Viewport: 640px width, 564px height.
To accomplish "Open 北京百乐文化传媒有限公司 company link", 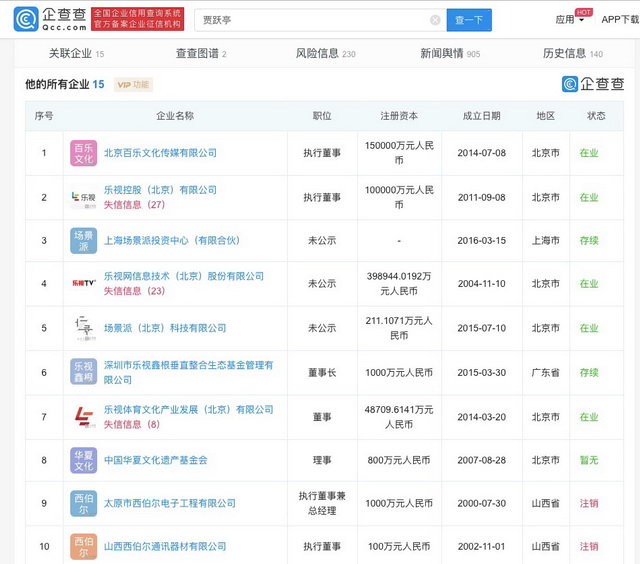I will 160,153.
